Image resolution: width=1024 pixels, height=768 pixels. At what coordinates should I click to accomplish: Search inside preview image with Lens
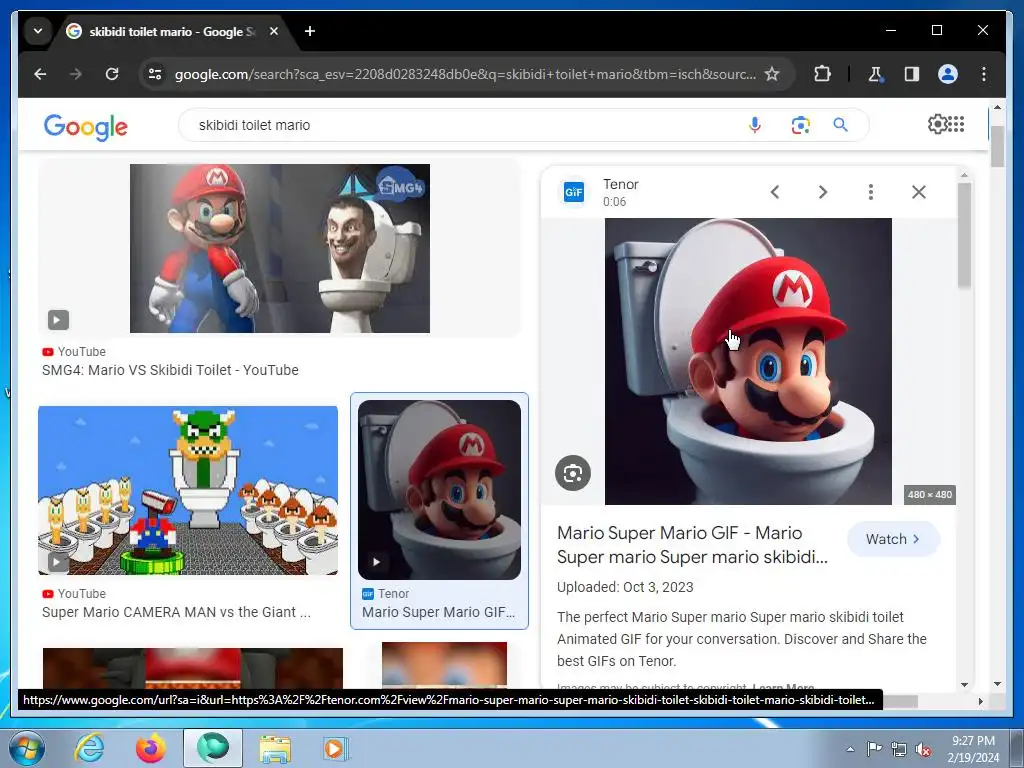573,473
